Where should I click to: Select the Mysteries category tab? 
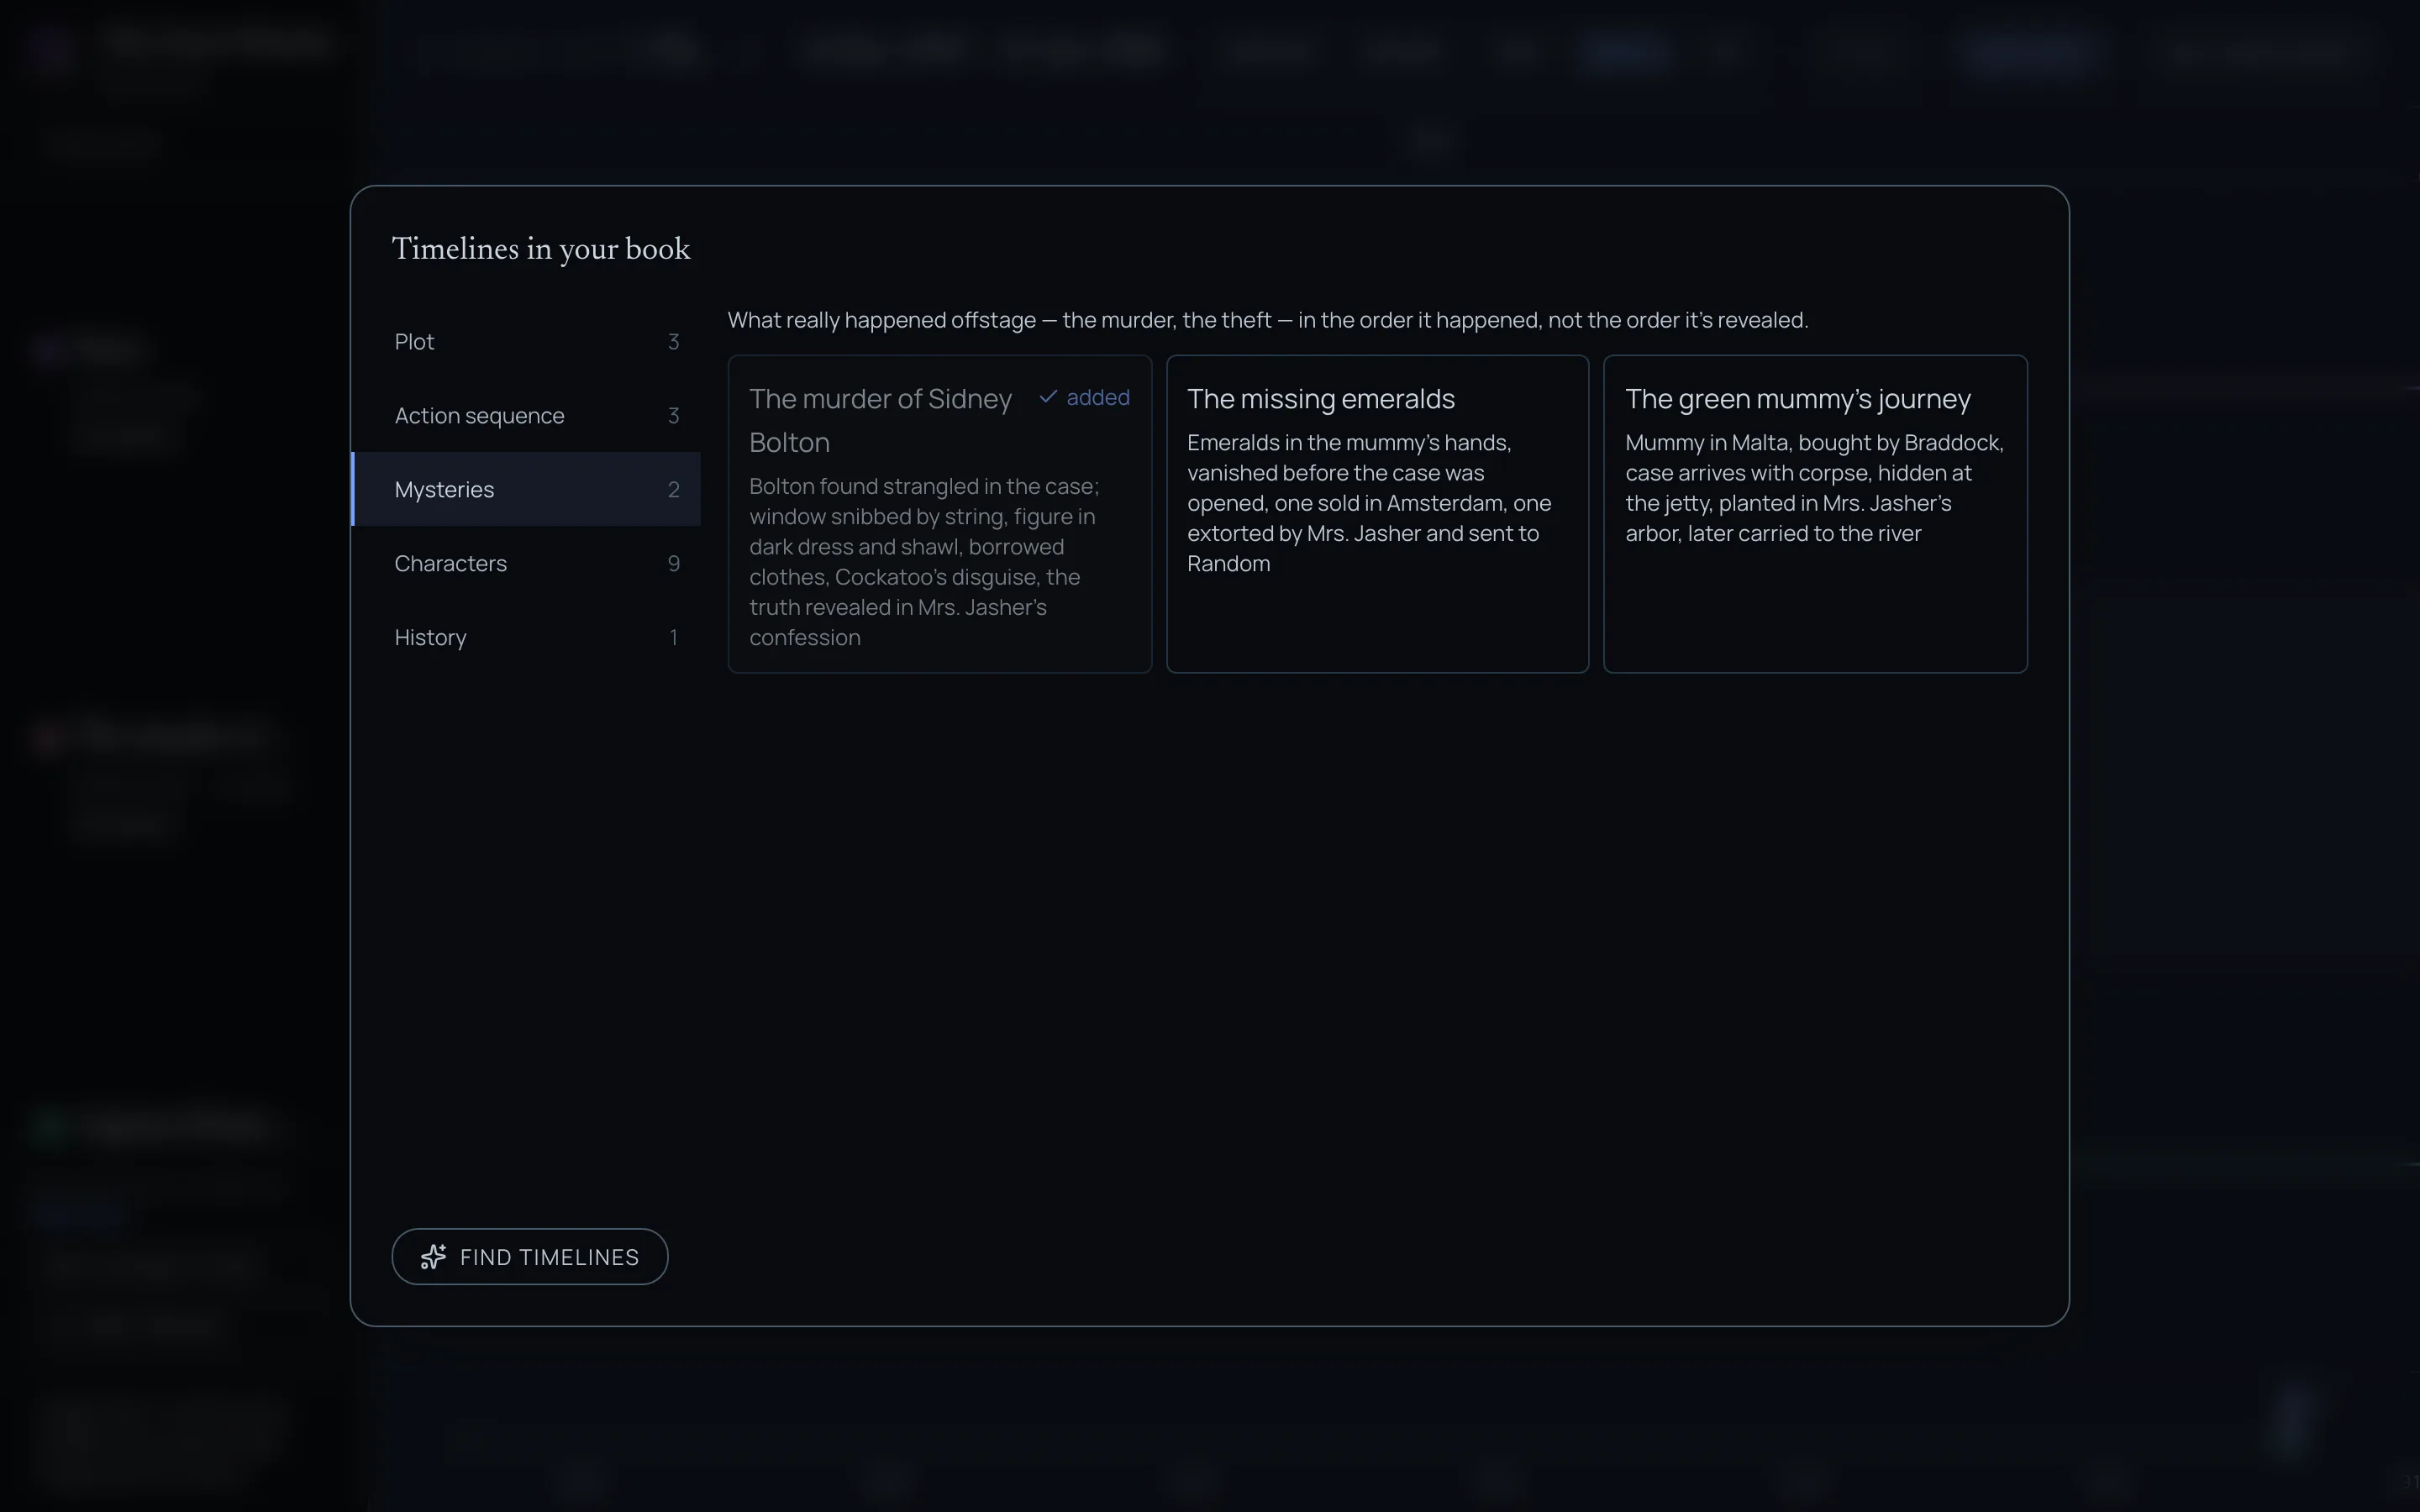(x=527, y=489)
